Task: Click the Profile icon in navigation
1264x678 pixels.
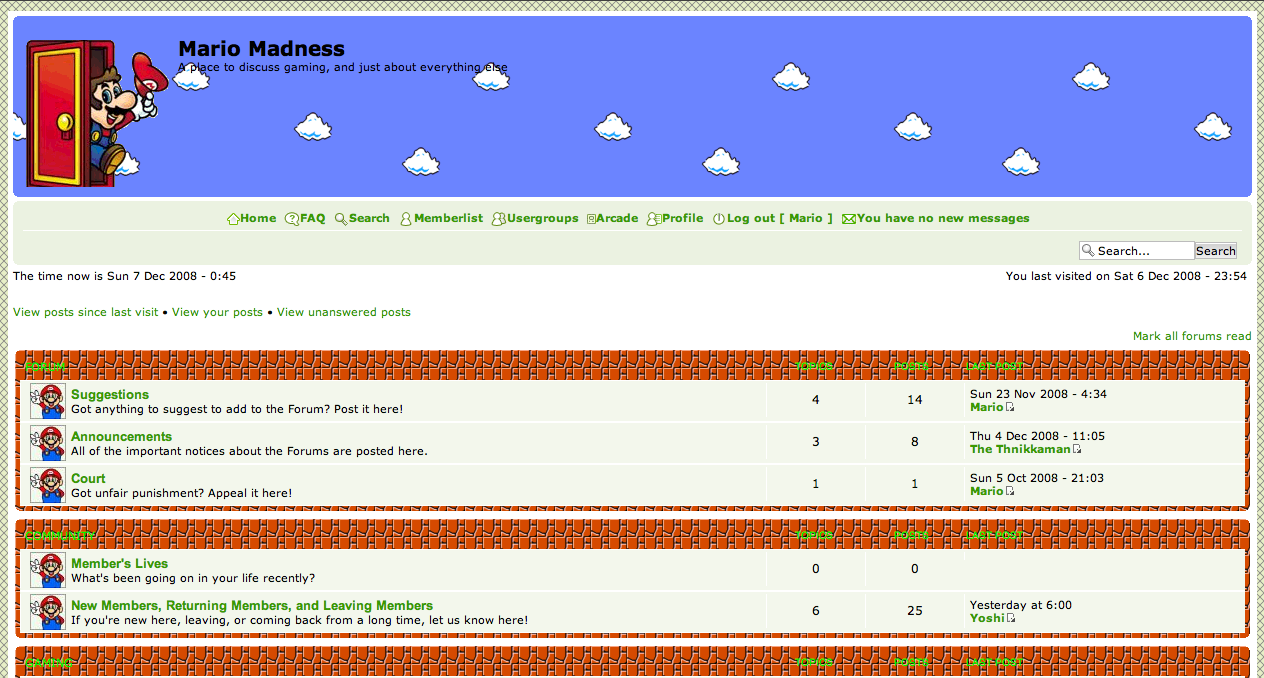Action: [x=654, y=219]
